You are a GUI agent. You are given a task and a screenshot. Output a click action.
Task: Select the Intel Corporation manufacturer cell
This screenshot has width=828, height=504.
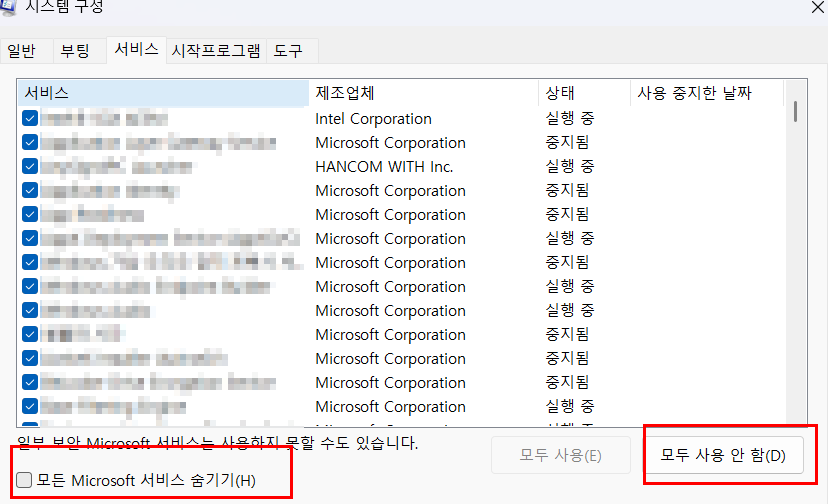[x=373, y=119]
